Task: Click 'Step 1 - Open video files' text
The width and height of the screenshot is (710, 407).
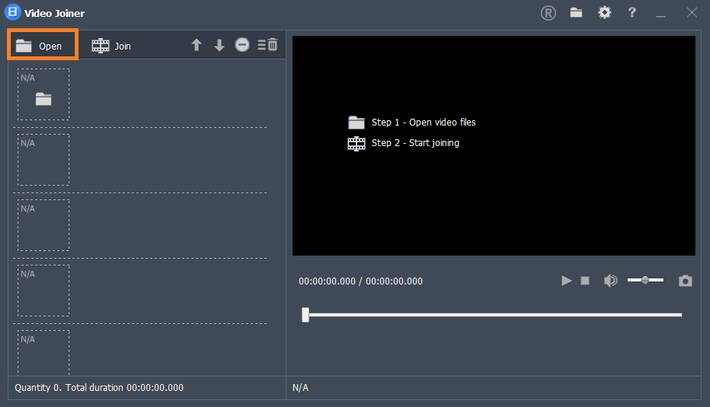Action: (423, 122)
